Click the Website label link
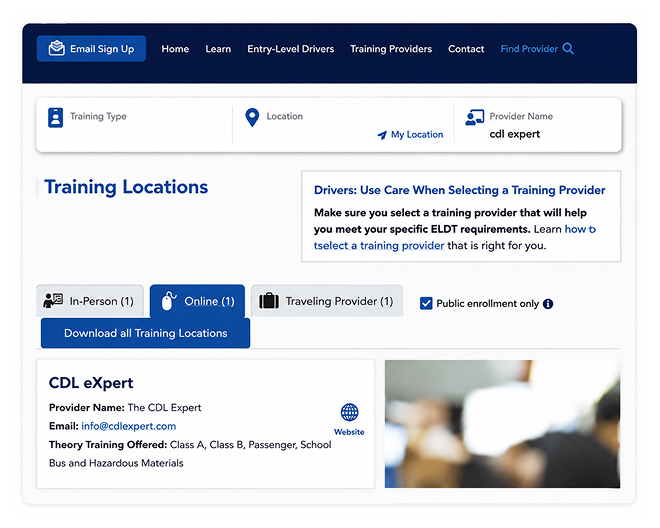 (x=349, y=432)
